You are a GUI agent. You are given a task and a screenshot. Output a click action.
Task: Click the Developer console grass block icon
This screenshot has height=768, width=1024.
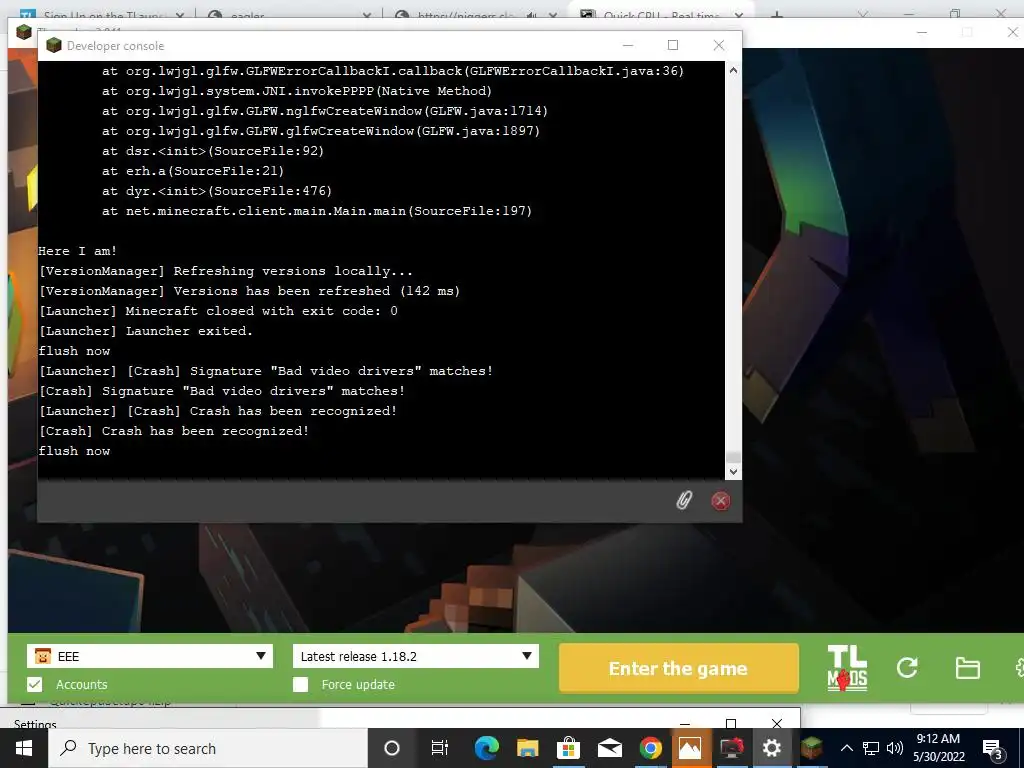click(x=54, y=45)
